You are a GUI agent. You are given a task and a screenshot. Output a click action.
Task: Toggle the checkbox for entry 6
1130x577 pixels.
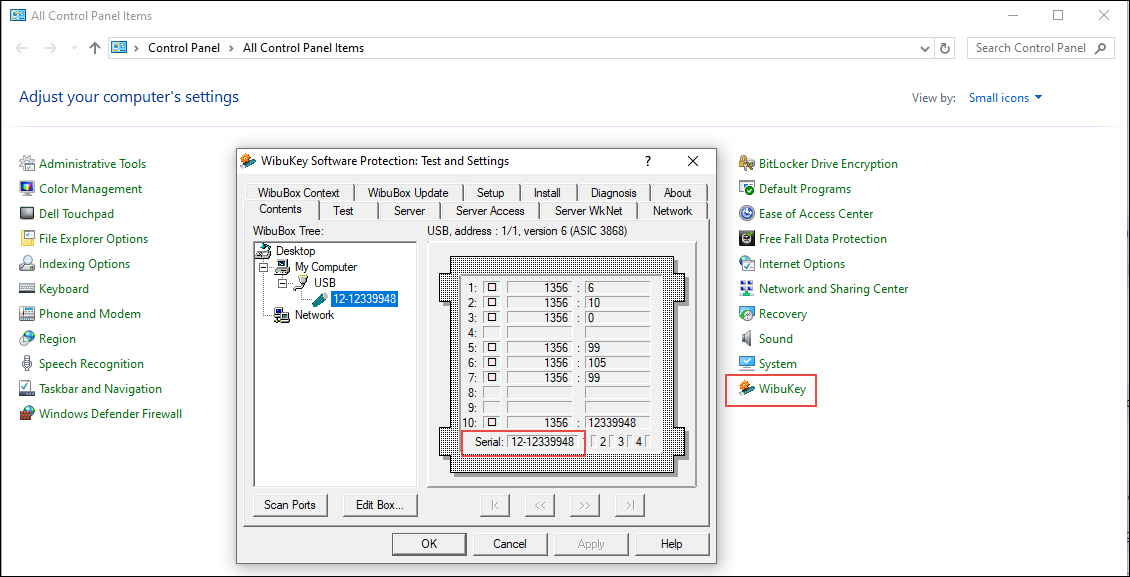point(492,362)
